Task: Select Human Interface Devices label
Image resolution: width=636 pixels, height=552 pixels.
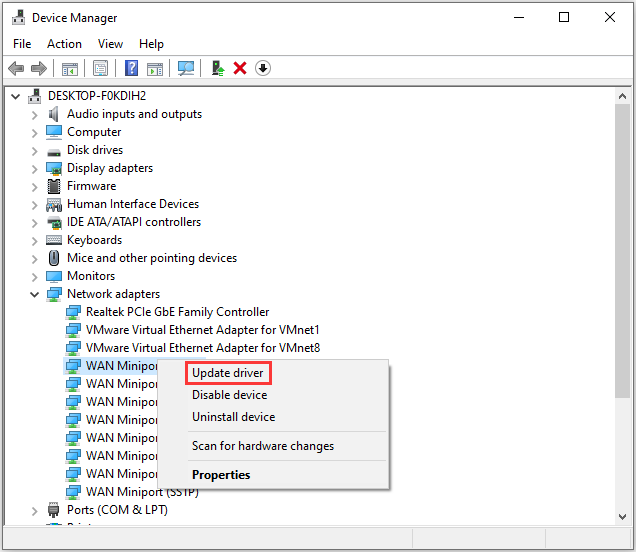Action: 133,204
